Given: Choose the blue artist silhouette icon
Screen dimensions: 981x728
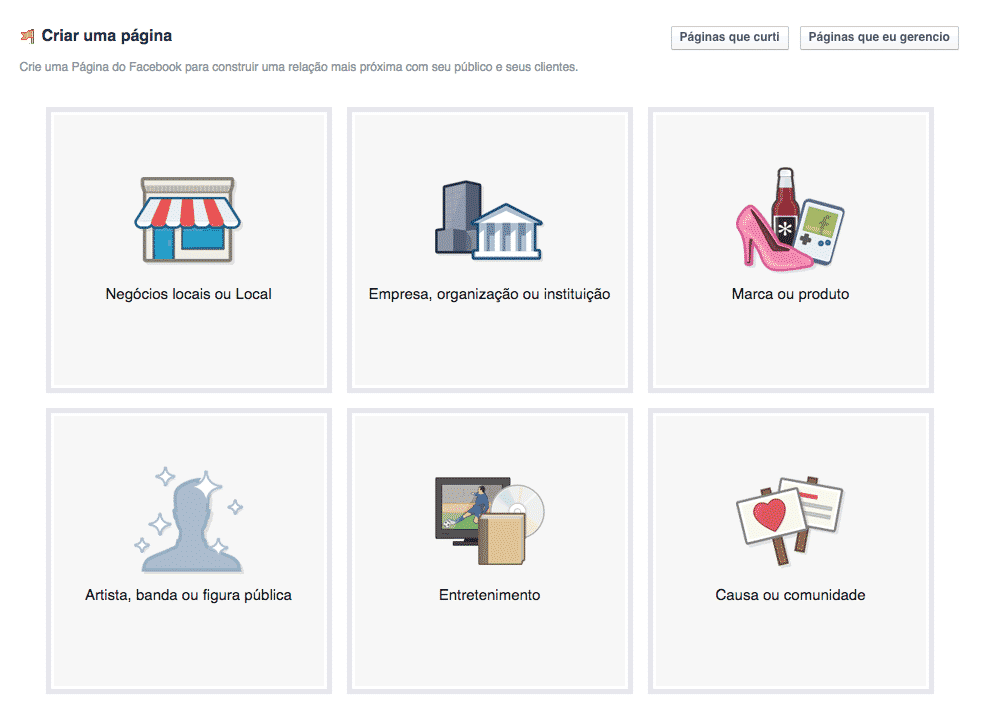Looking at the screenshot, I should [189, 522].
